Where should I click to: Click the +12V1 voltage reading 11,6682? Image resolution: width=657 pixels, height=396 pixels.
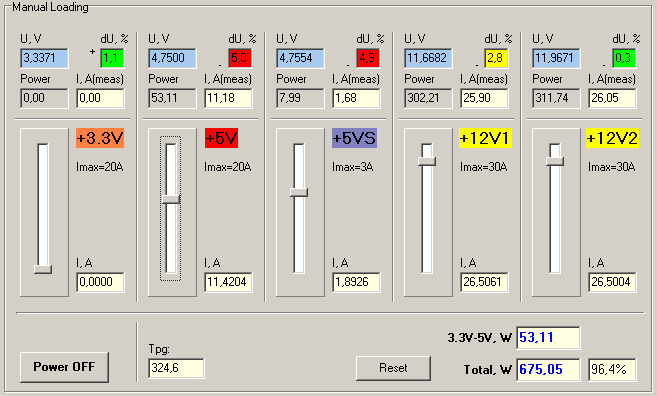coord(428,58)
